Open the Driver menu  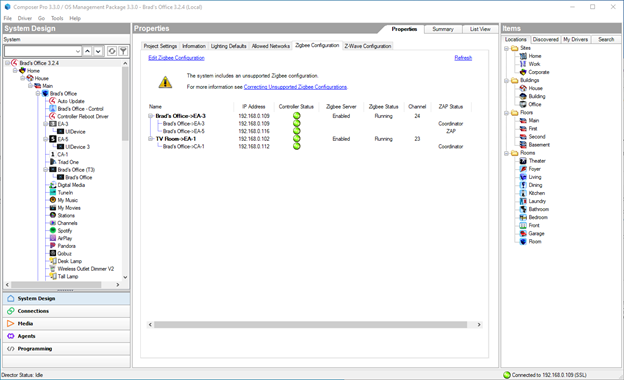25,18
